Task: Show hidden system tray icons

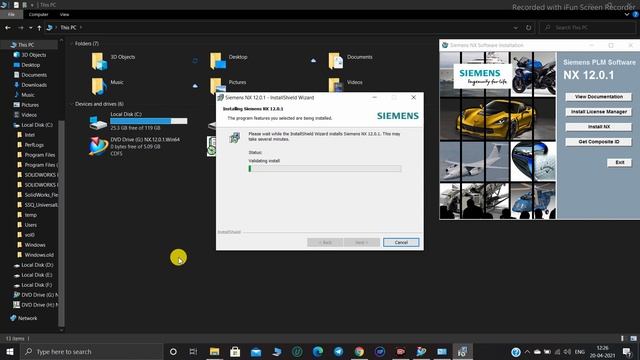Action: click(527, 351)
